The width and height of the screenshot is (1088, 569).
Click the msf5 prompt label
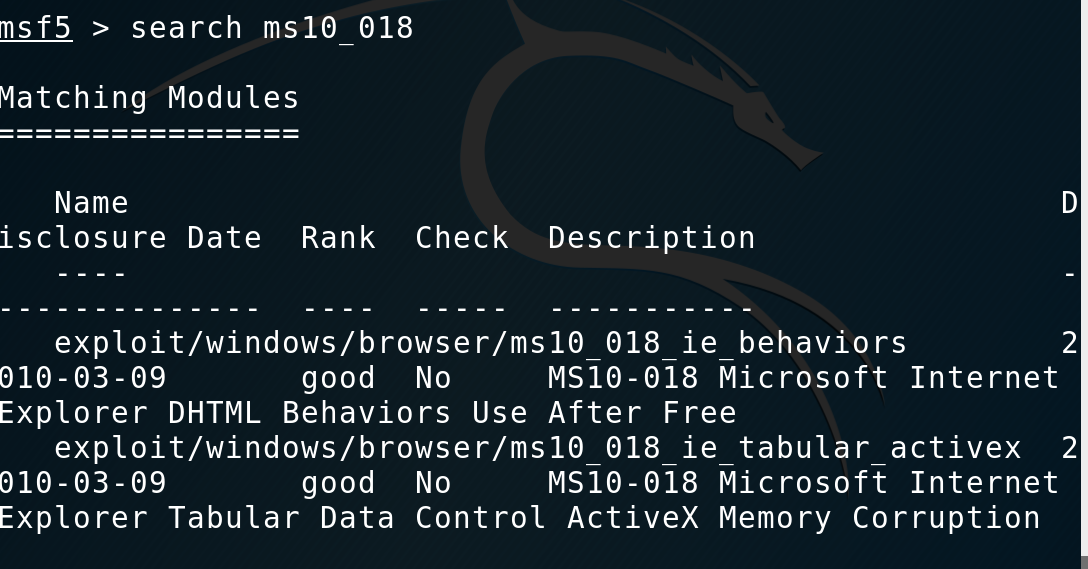click(x=35, y=28)
